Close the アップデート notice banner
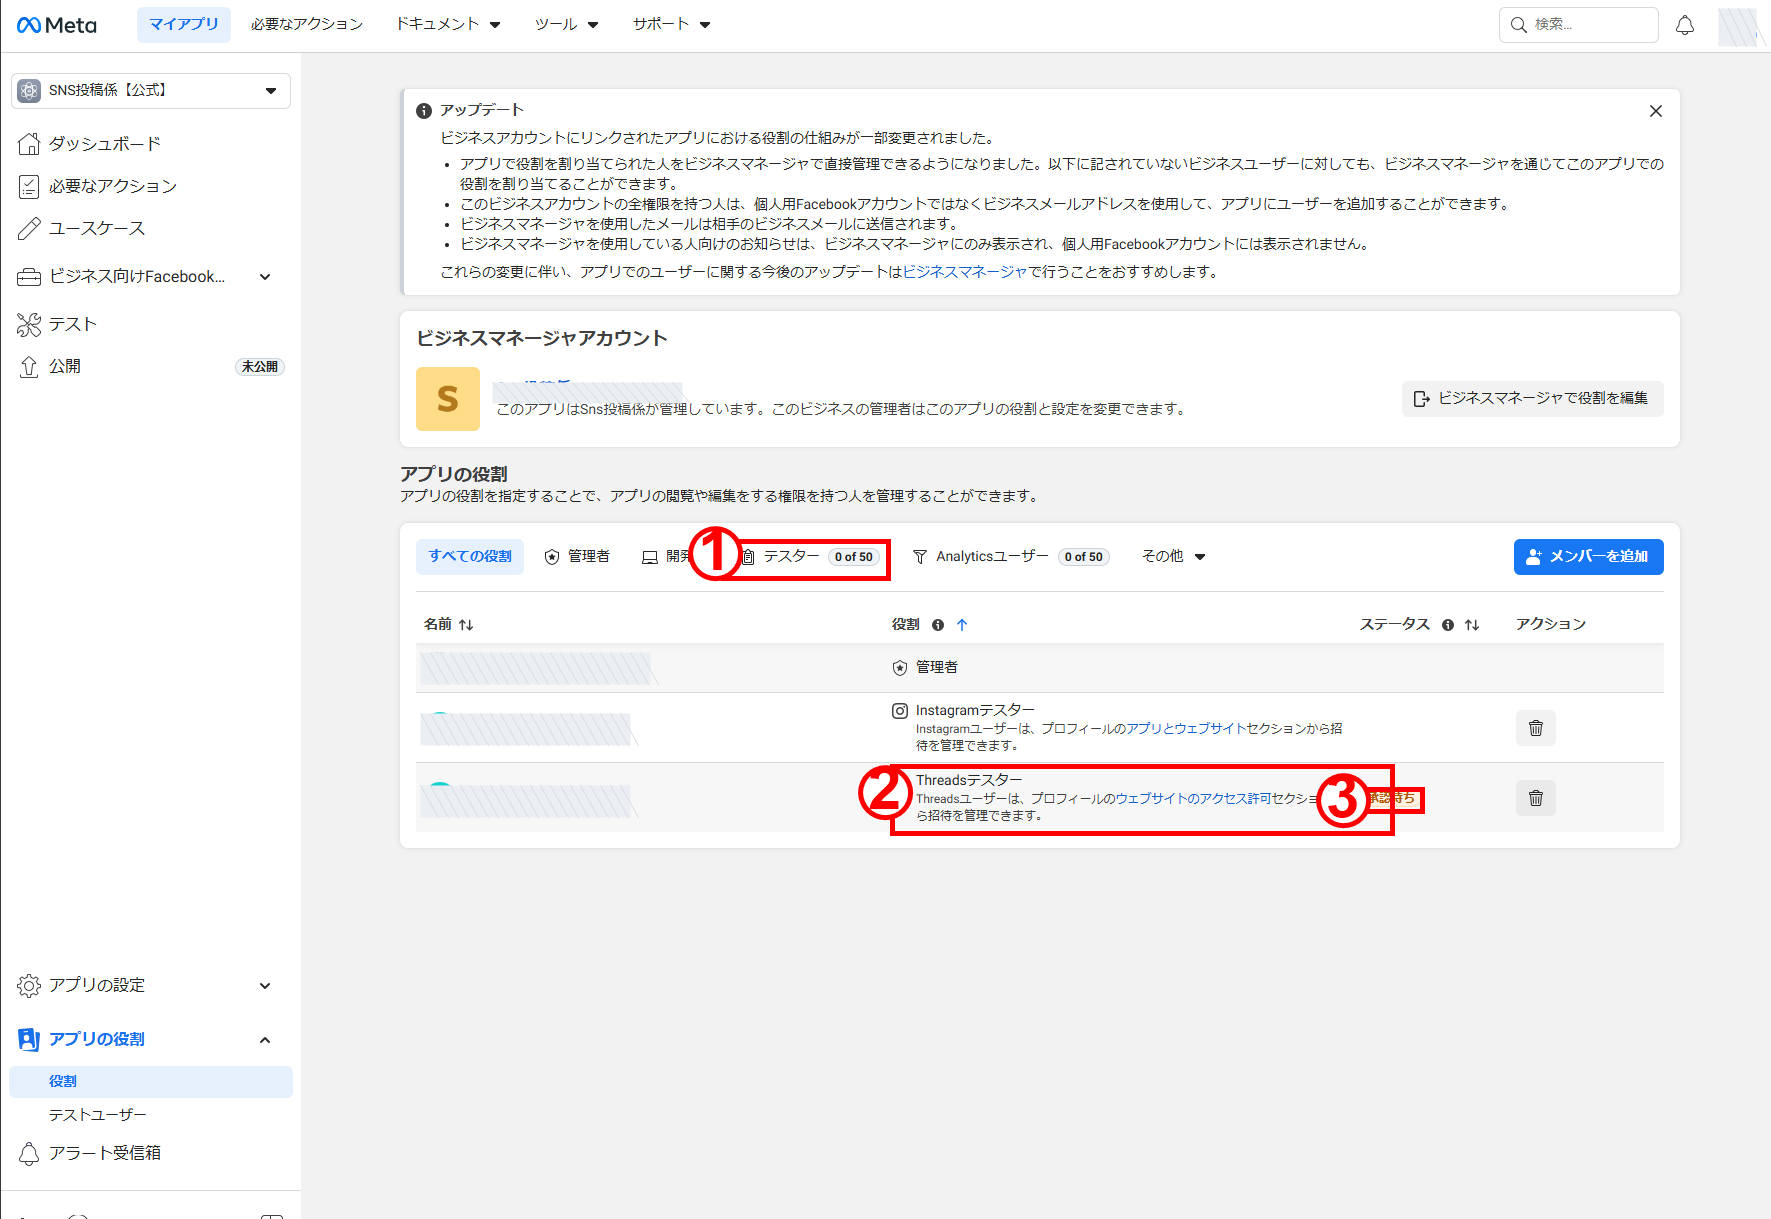 point(1656,111)
